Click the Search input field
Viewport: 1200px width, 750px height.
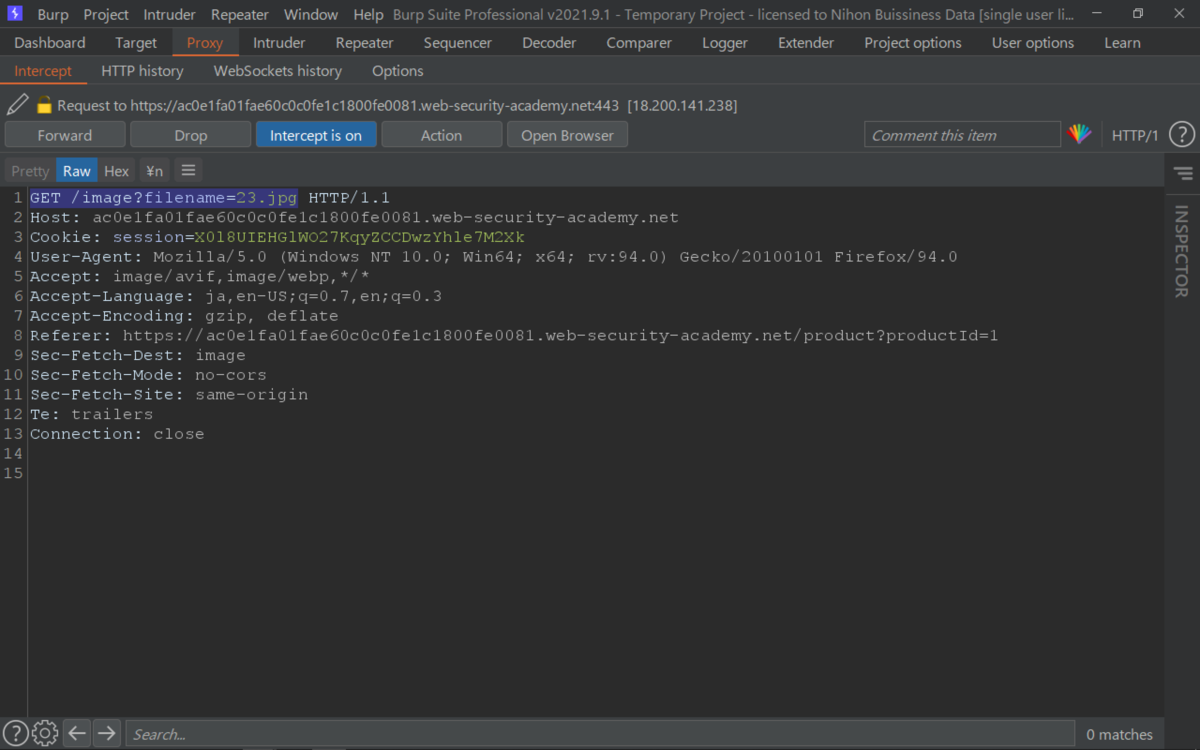[x=600, y=734]
